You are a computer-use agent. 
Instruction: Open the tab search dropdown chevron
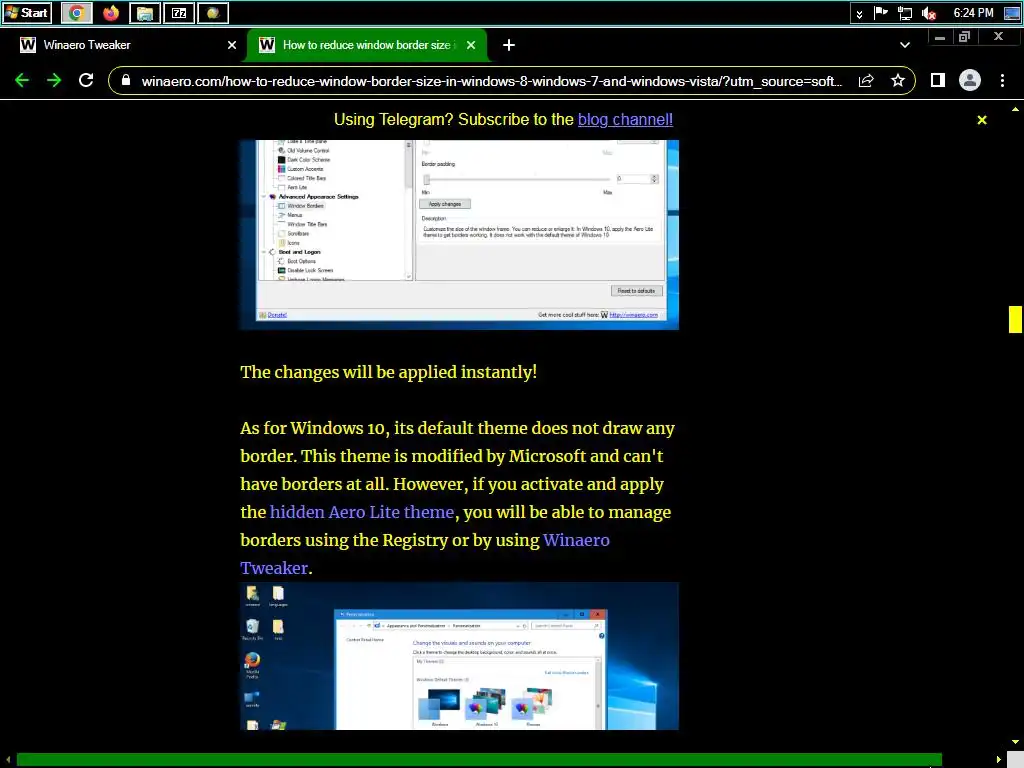point(904,45)
